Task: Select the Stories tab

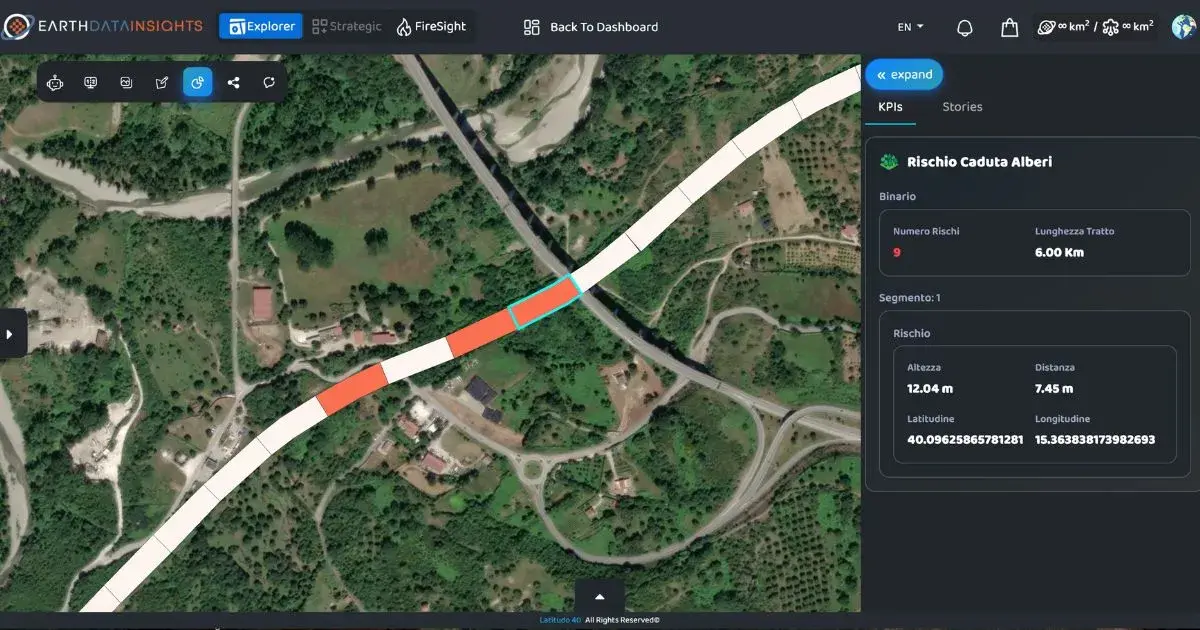Action: 962,107
